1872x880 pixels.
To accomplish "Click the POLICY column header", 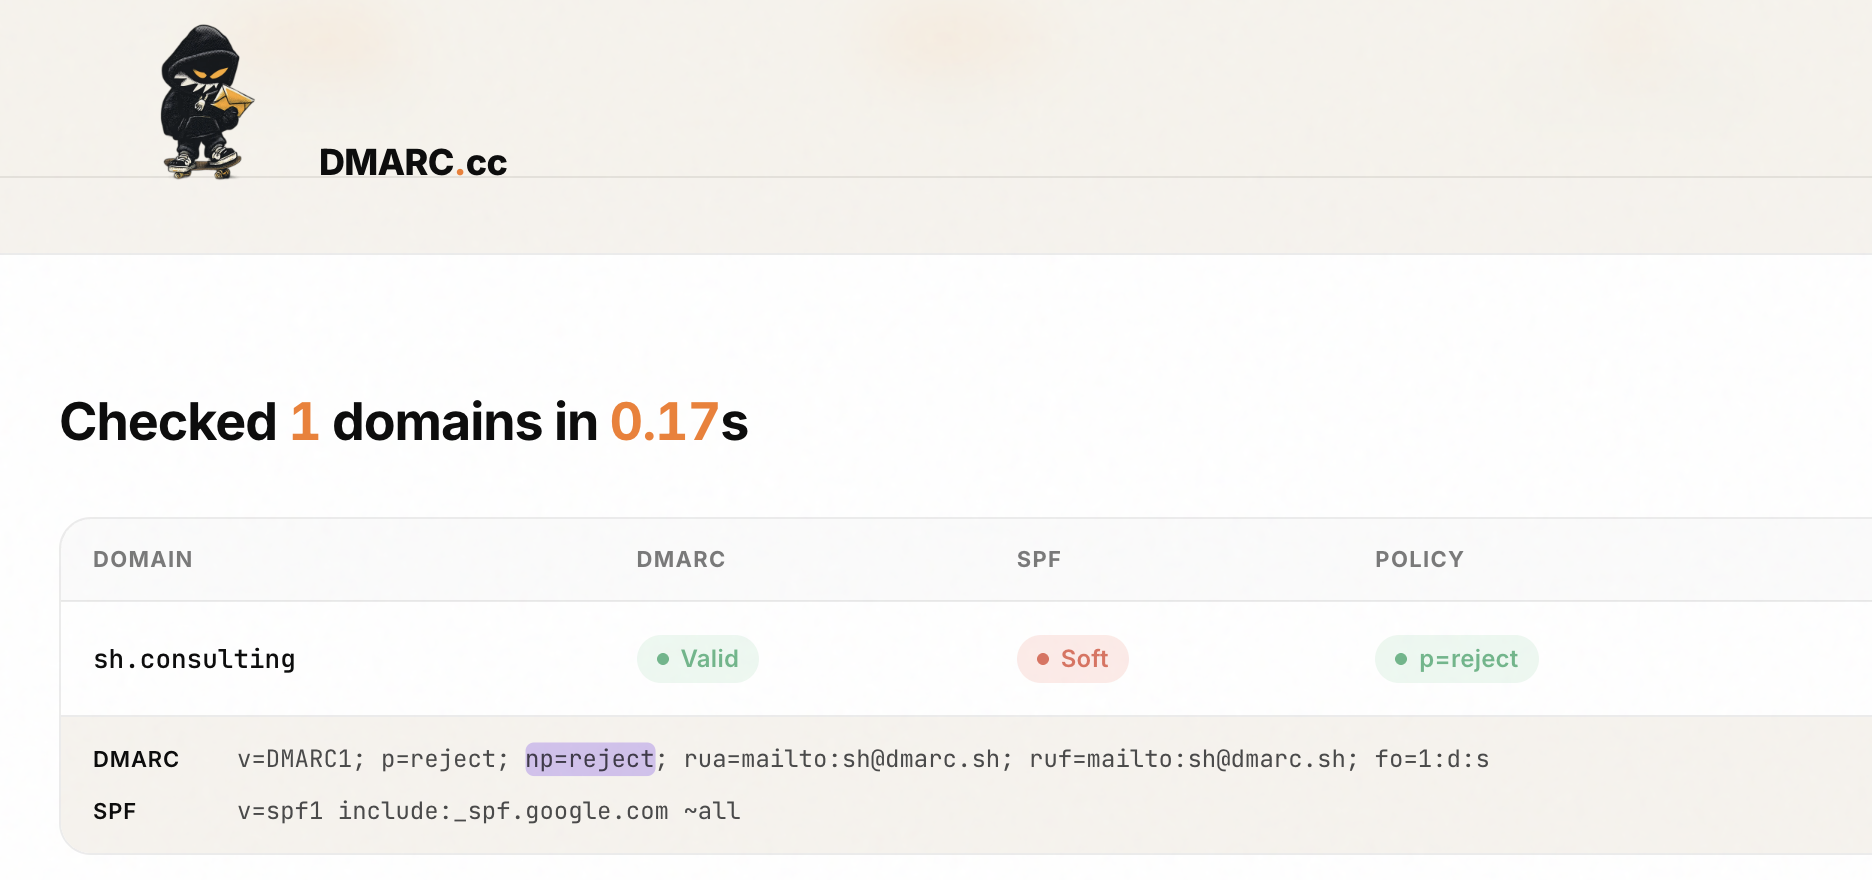I will click(x=1419, y=559).
